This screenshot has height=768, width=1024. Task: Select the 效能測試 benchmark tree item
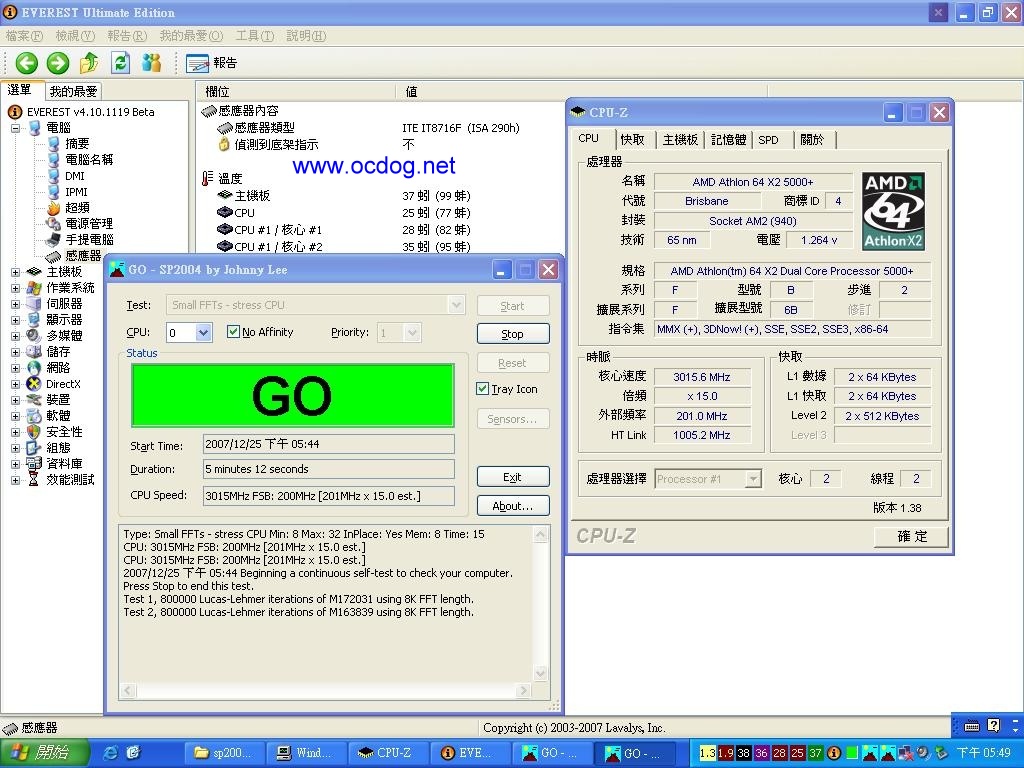coord(61,479)
